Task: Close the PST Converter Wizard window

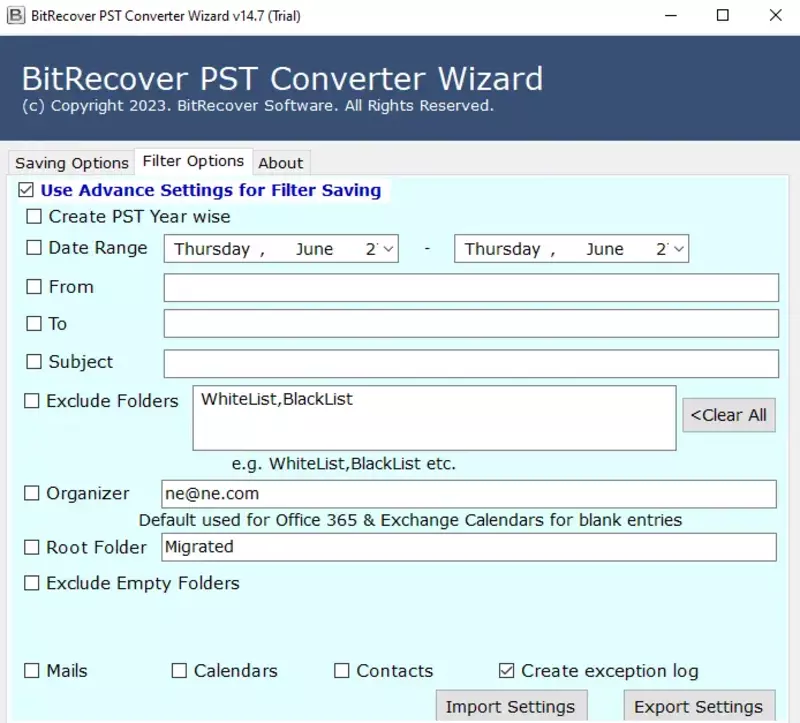Action: pyautogui.click(x=776, y=16)
